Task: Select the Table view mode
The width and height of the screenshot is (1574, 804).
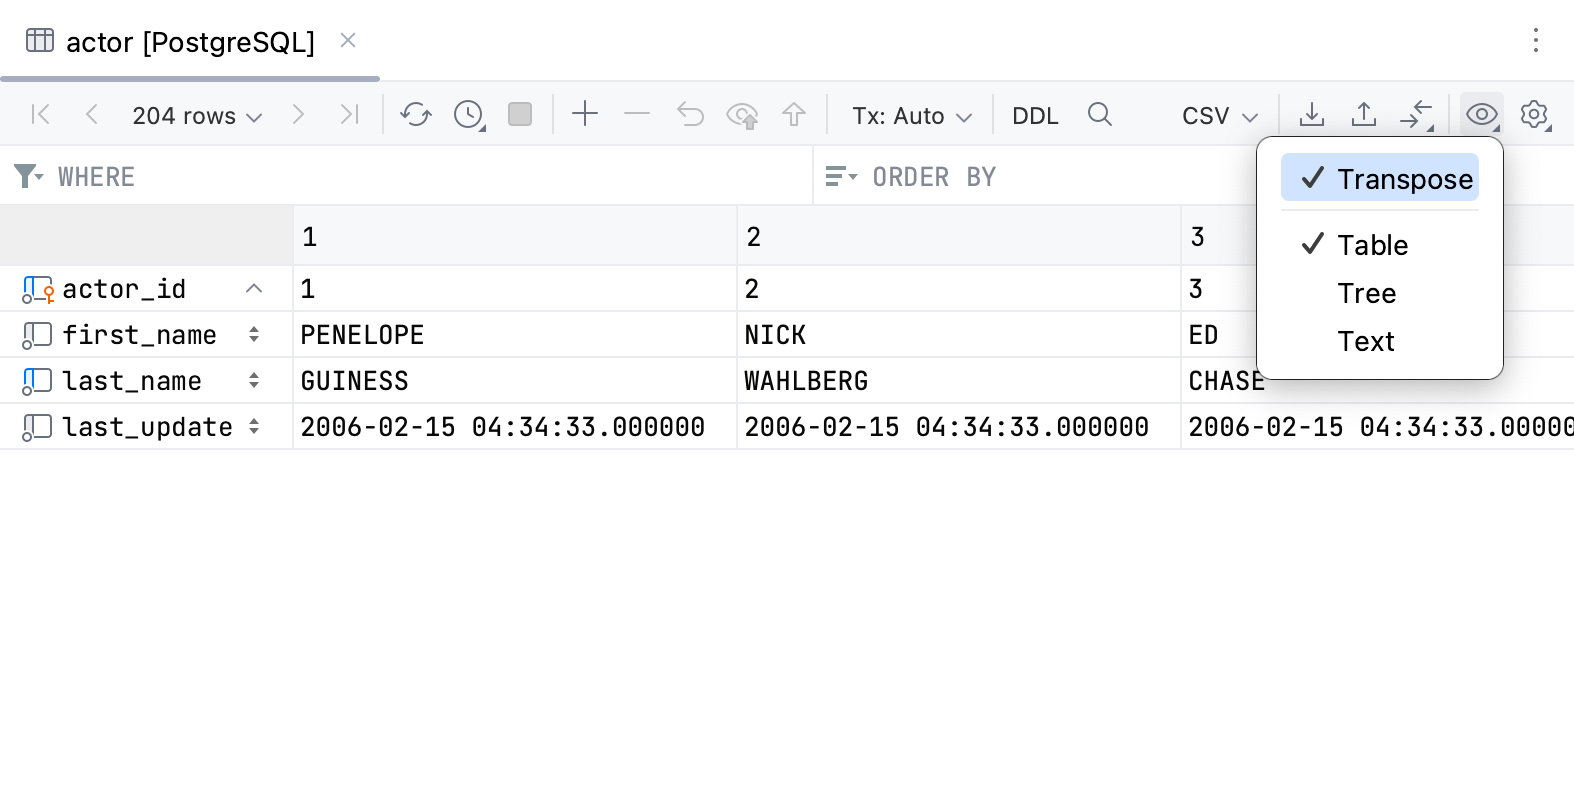Action: (1372, 245)
